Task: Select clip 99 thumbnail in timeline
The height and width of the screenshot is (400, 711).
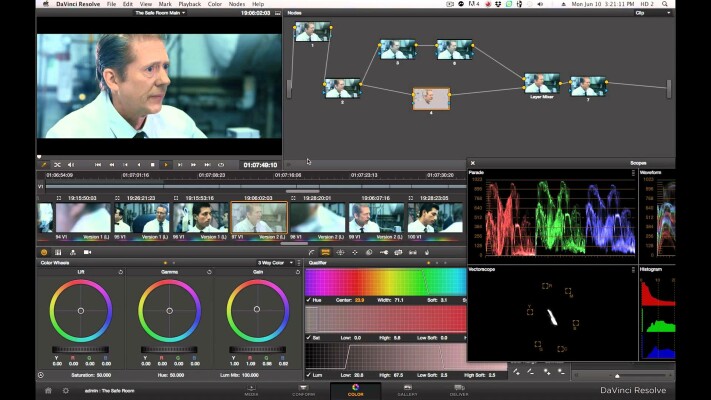Action: 376,218
